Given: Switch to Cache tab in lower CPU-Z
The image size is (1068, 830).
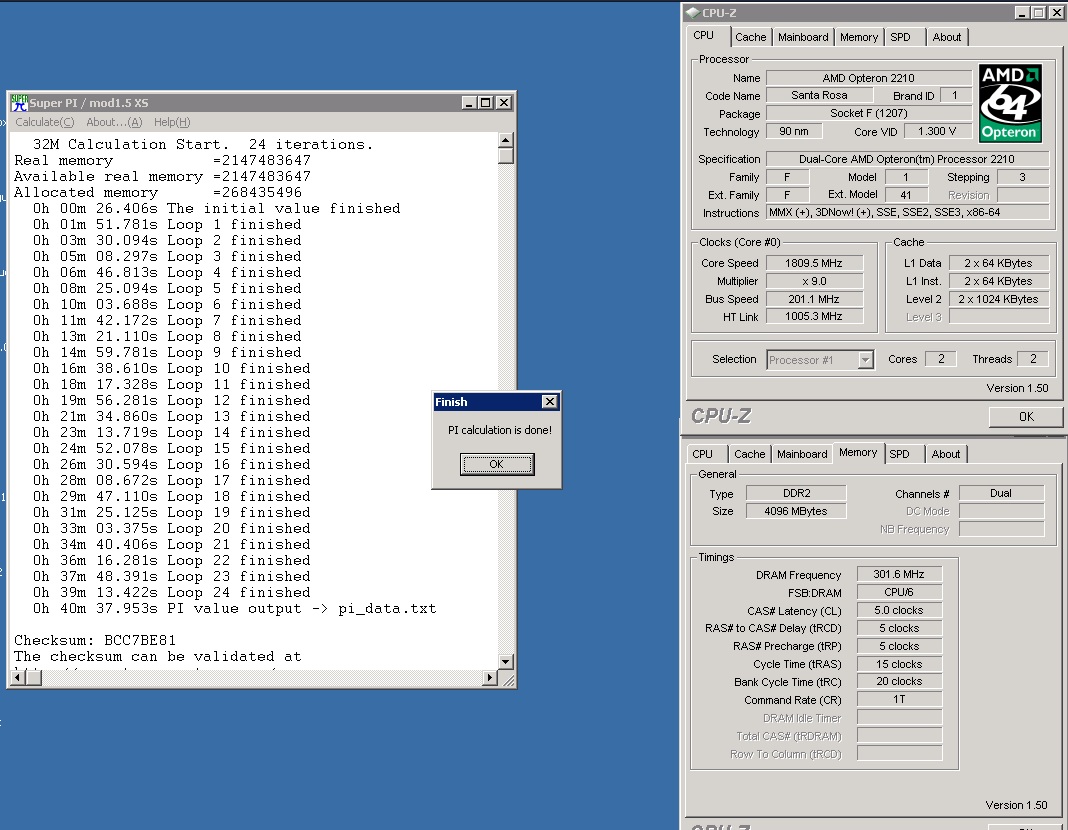Looking at the screenshot, I should click(749, 454).
